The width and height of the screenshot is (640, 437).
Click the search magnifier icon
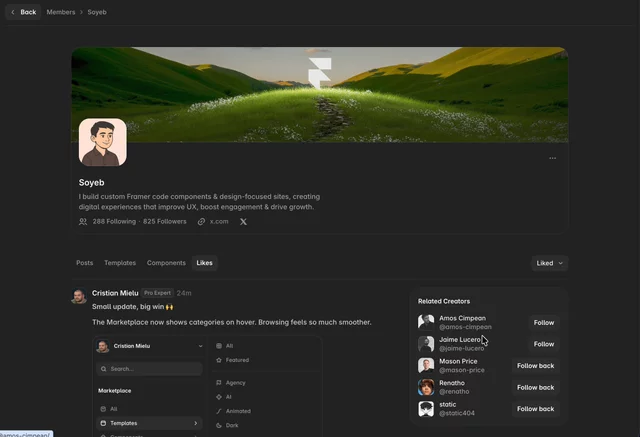pyautogui.click(x=104, y=369)
